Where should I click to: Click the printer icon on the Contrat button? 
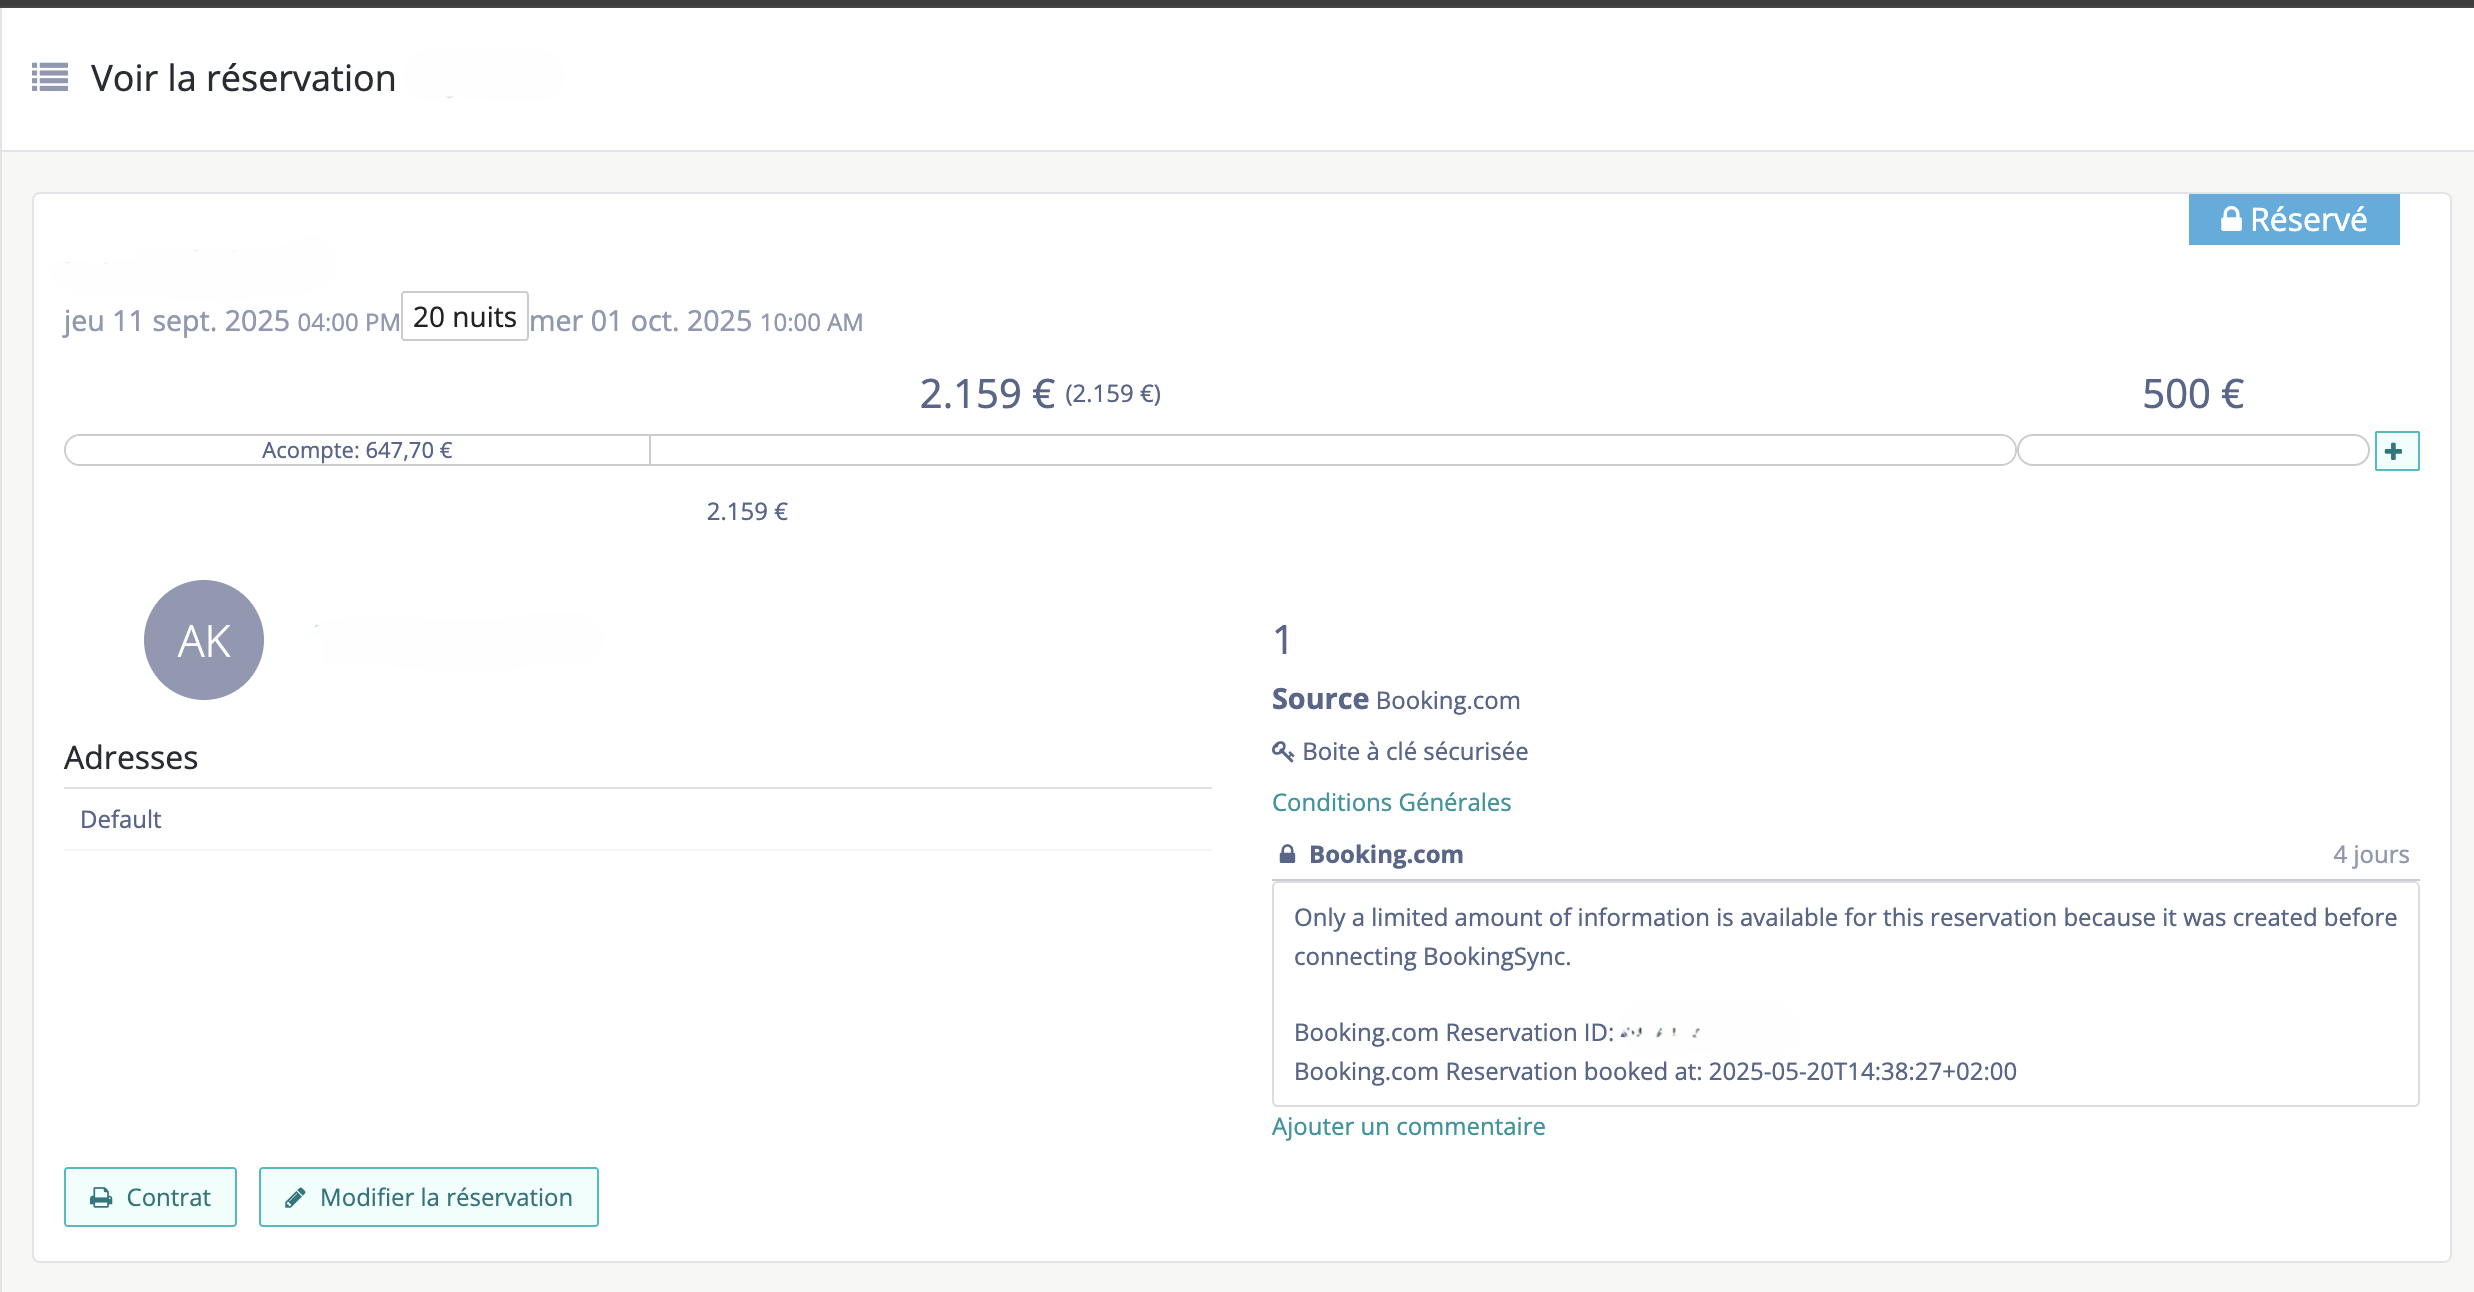pyautogui.click(x=101, y=1197)
